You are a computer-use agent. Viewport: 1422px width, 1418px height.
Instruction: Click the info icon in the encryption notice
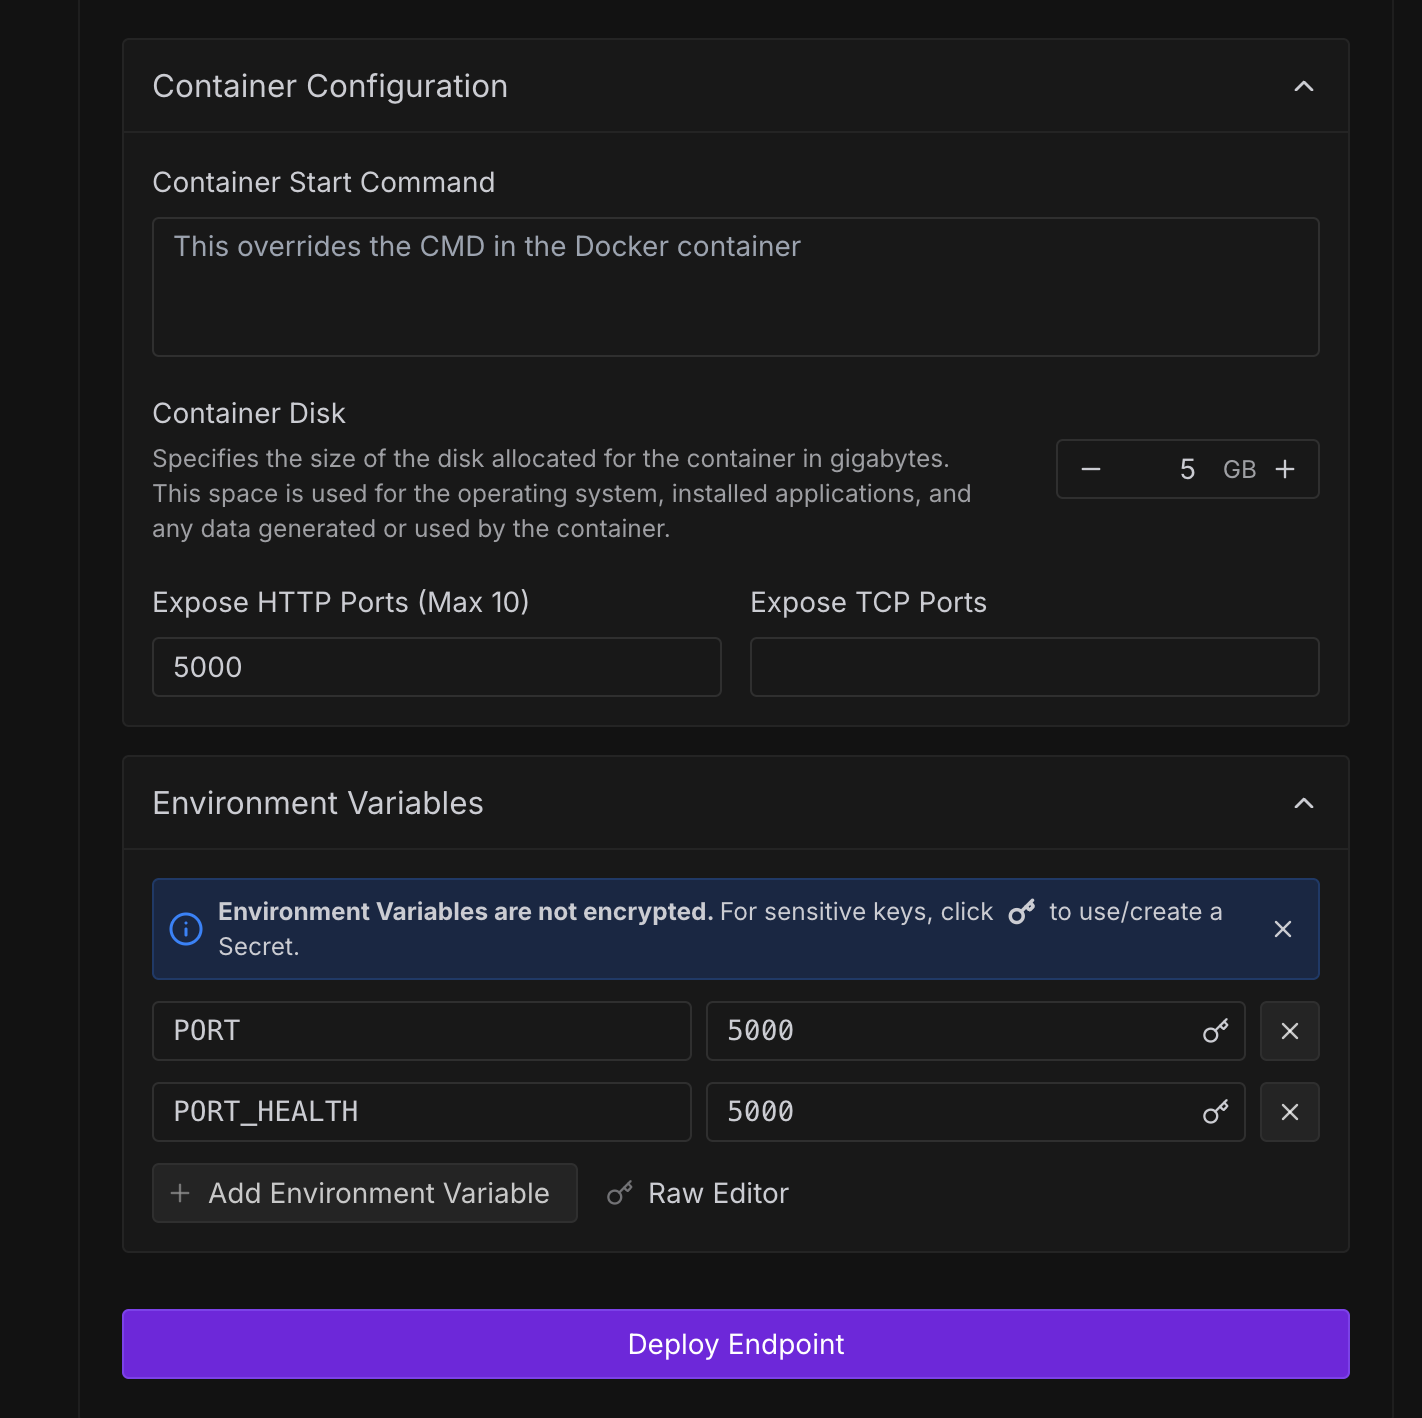coord(186,929)
